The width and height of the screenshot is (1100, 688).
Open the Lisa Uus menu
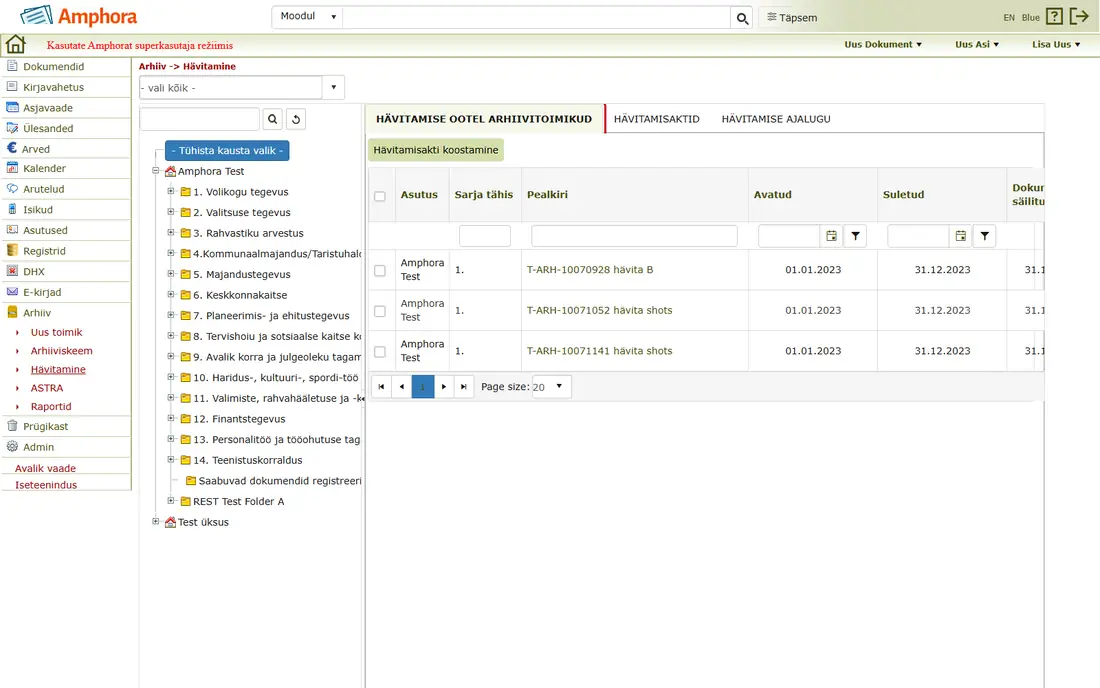(x=1056, y=44)
